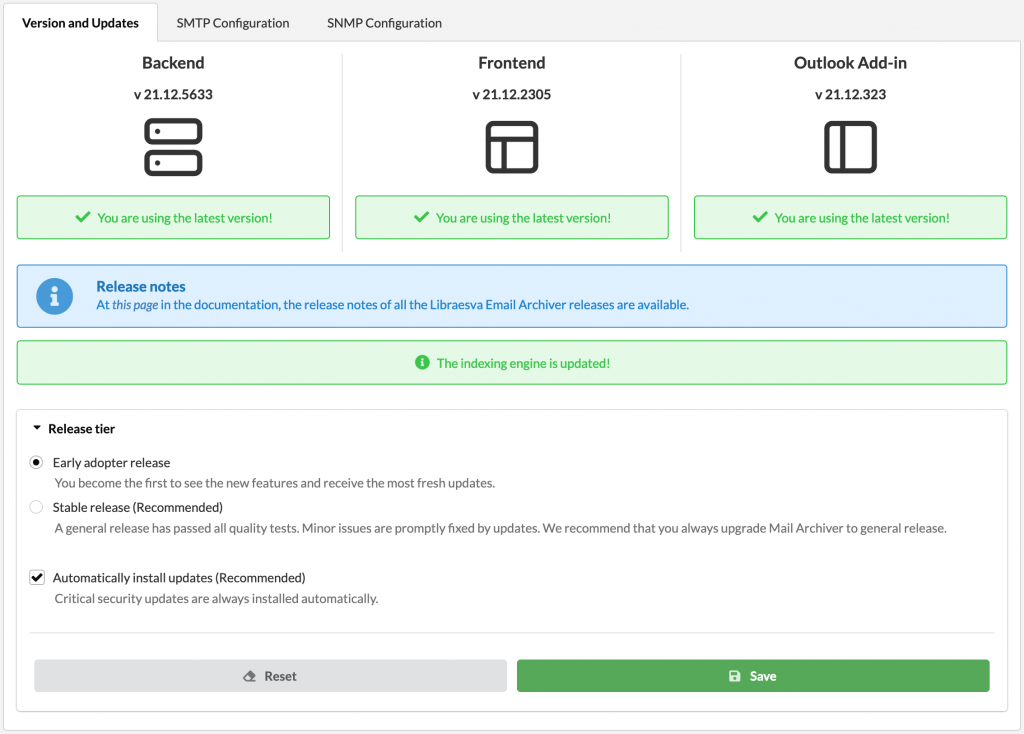Click 'A general release has passed all quality tests' description
This screenshot has height=734, width=1024.
tap(500, 528)
